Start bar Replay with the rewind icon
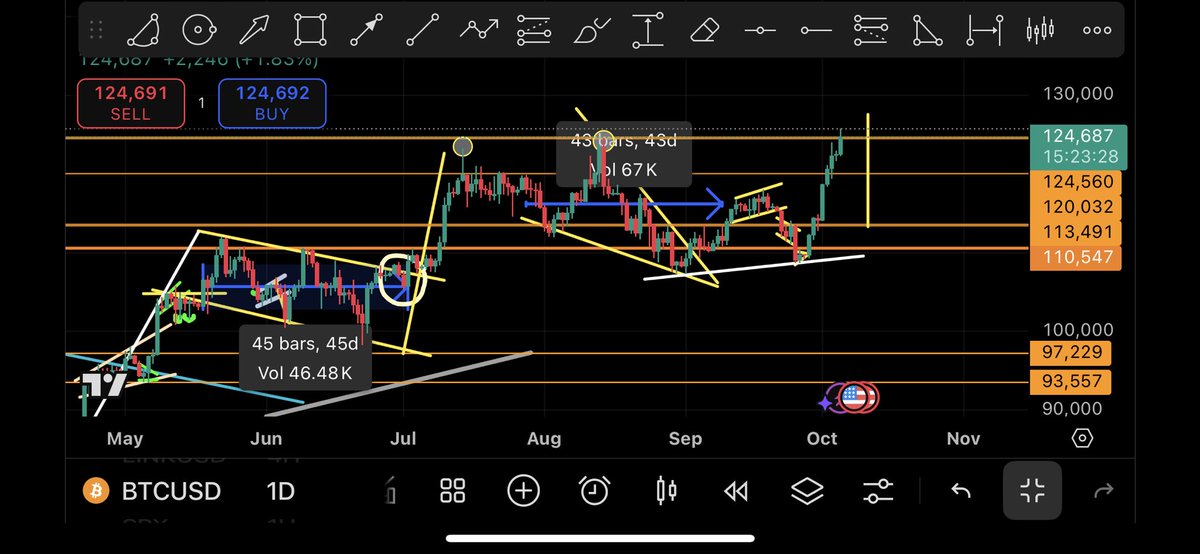 (x=736, y=491)
